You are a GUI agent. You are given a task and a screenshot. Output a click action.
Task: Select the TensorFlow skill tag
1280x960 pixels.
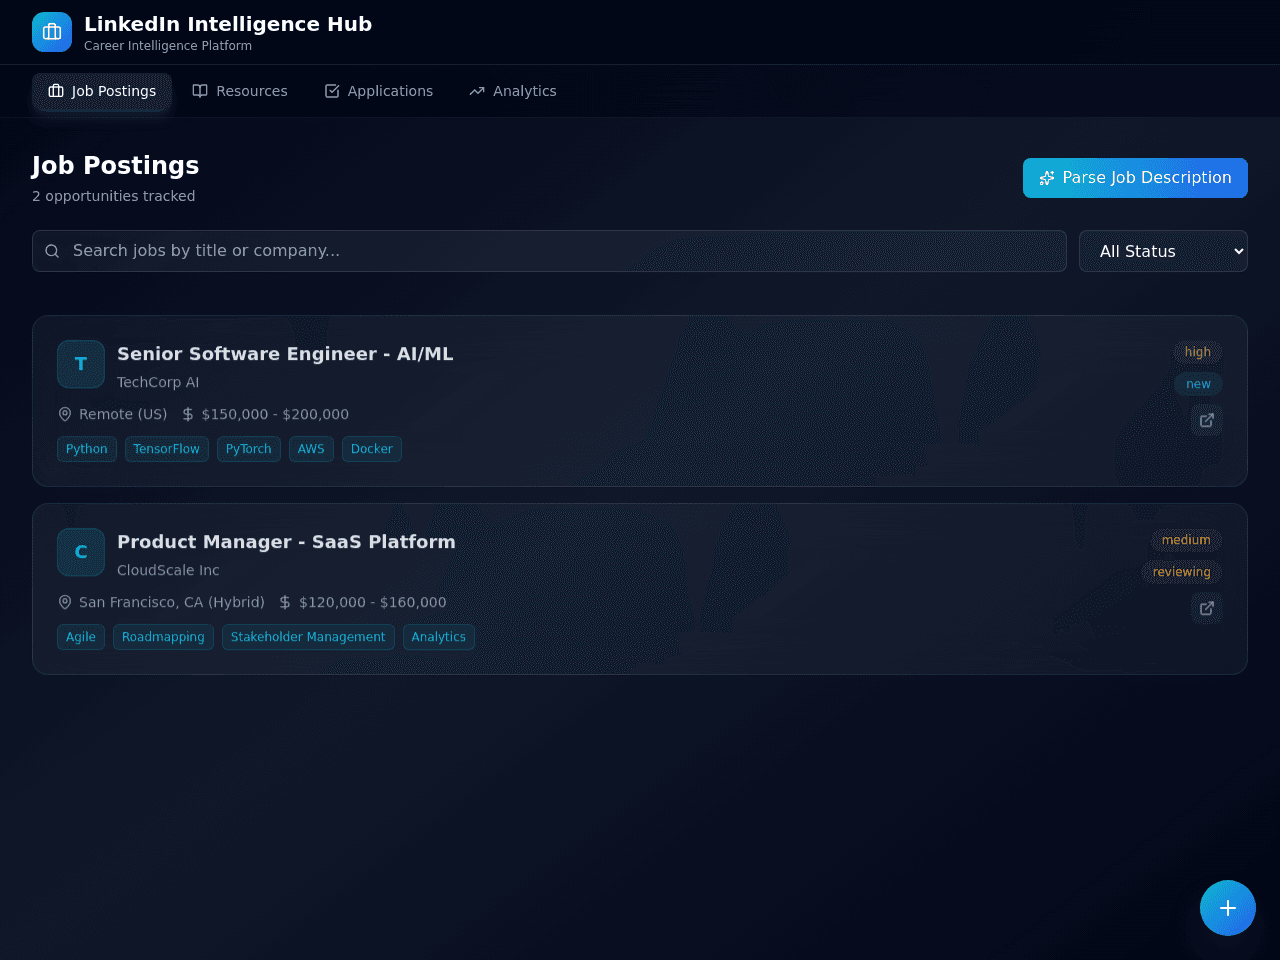point(167,449)
